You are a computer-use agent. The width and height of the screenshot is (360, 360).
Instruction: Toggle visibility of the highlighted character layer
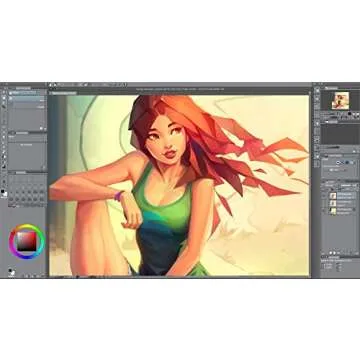click(323, 196)
